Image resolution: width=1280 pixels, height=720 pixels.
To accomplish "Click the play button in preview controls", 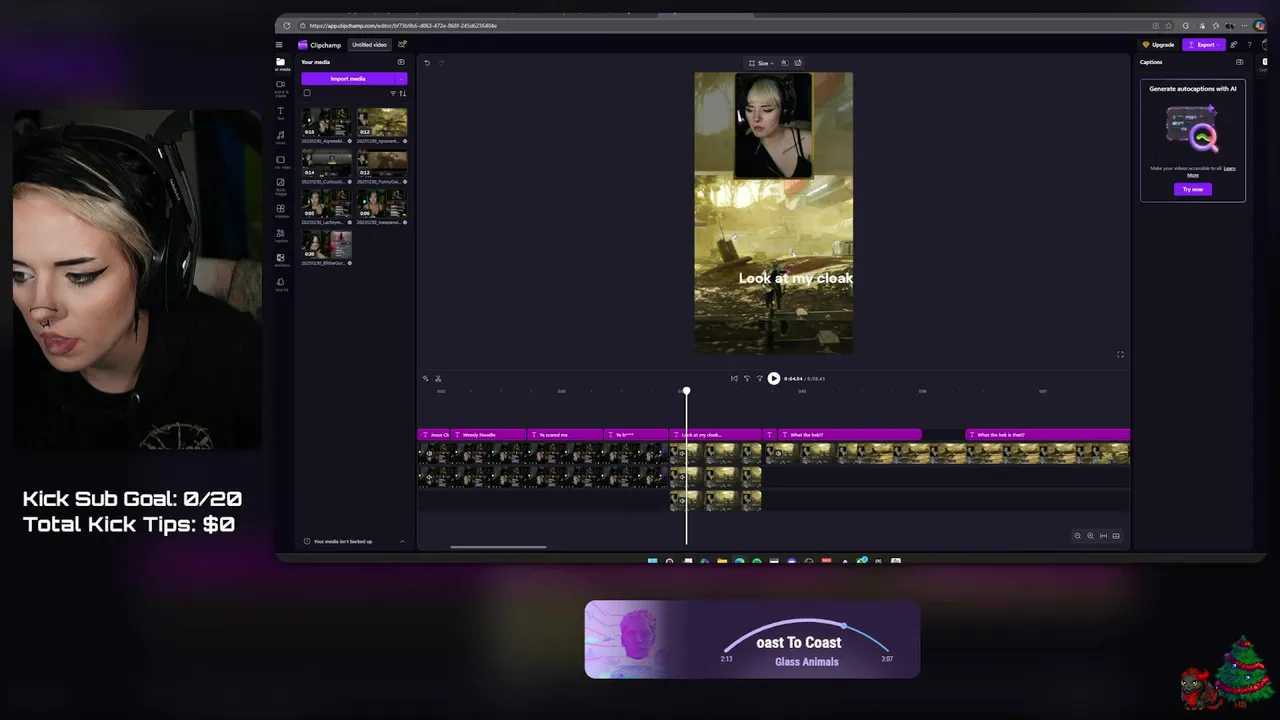I will (x=773, y=378).
